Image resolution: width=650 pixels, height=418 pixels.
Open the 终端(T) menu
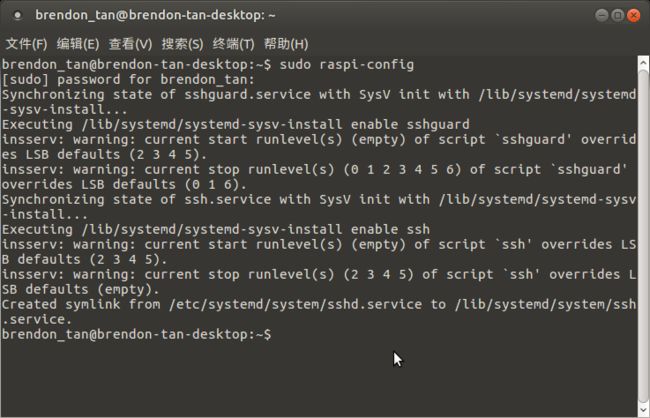coord(233,44)
